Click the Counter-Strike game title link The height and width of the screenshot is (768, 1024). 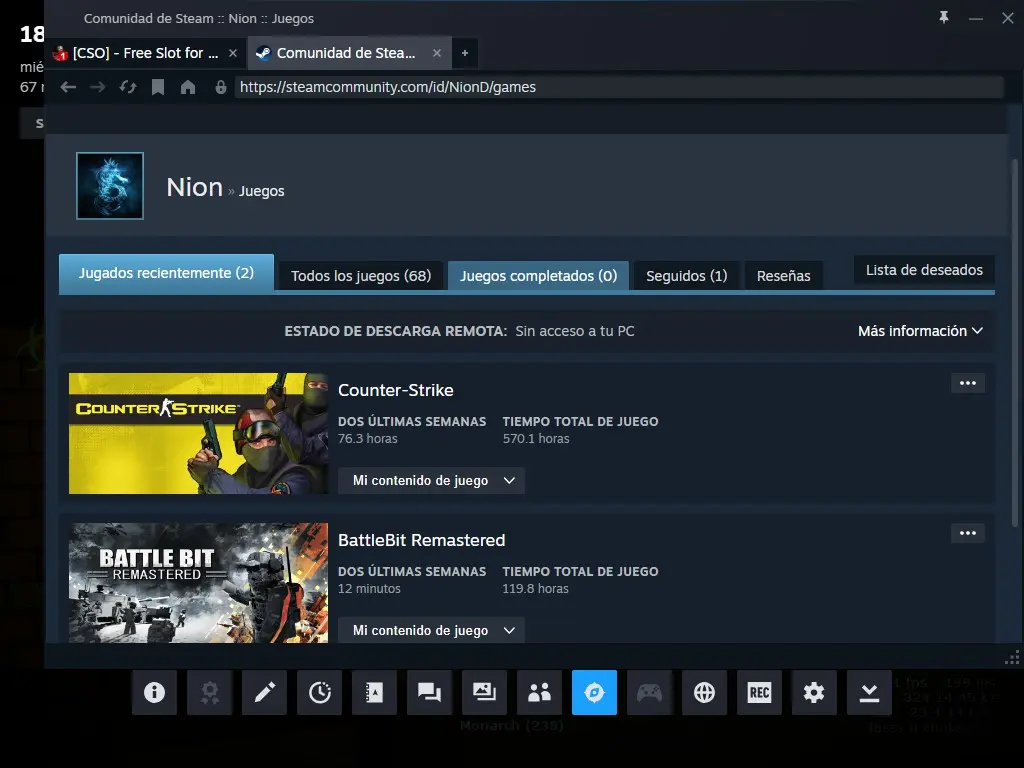click(396, 390)
